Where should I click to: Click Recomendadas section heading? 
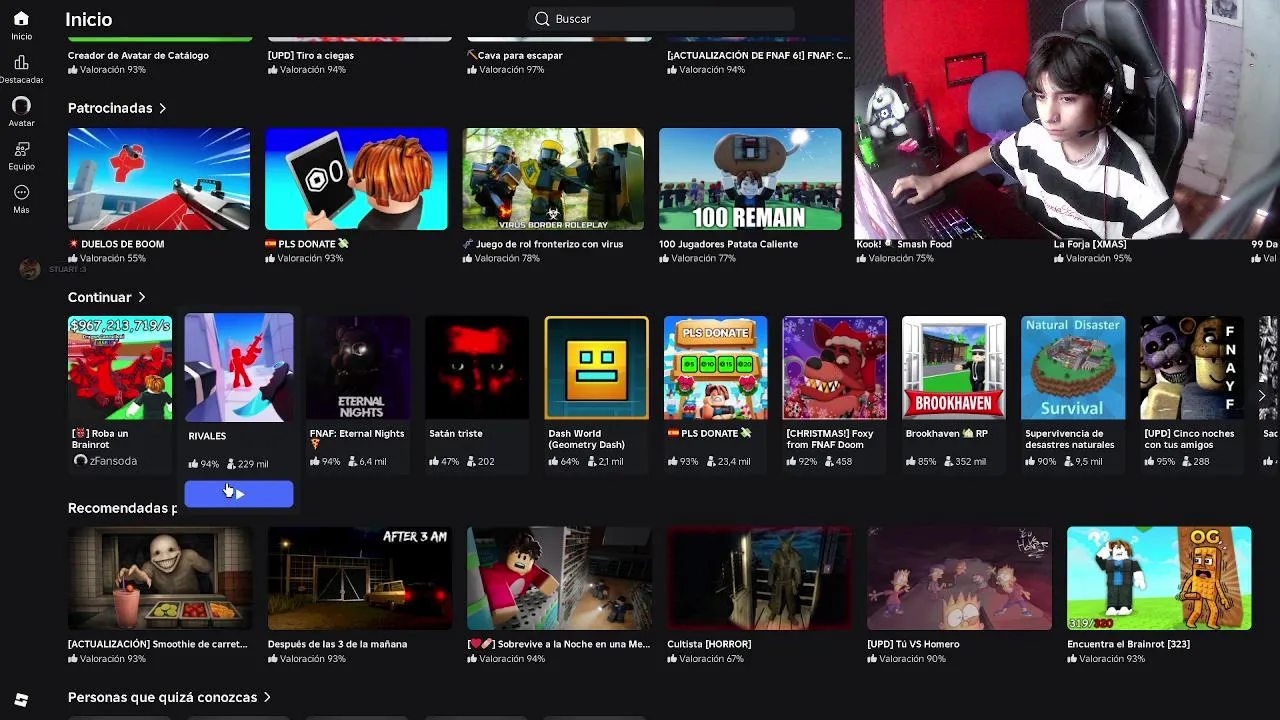click(x=122, y=508)
